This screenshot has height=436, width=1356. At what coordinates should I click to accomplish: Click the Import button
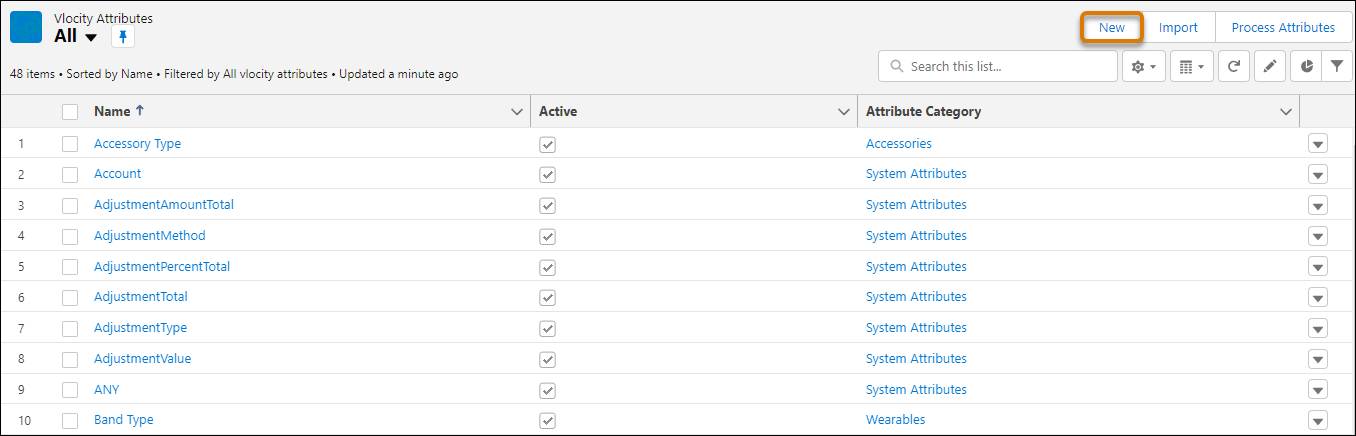click(x=1178, y=28)
